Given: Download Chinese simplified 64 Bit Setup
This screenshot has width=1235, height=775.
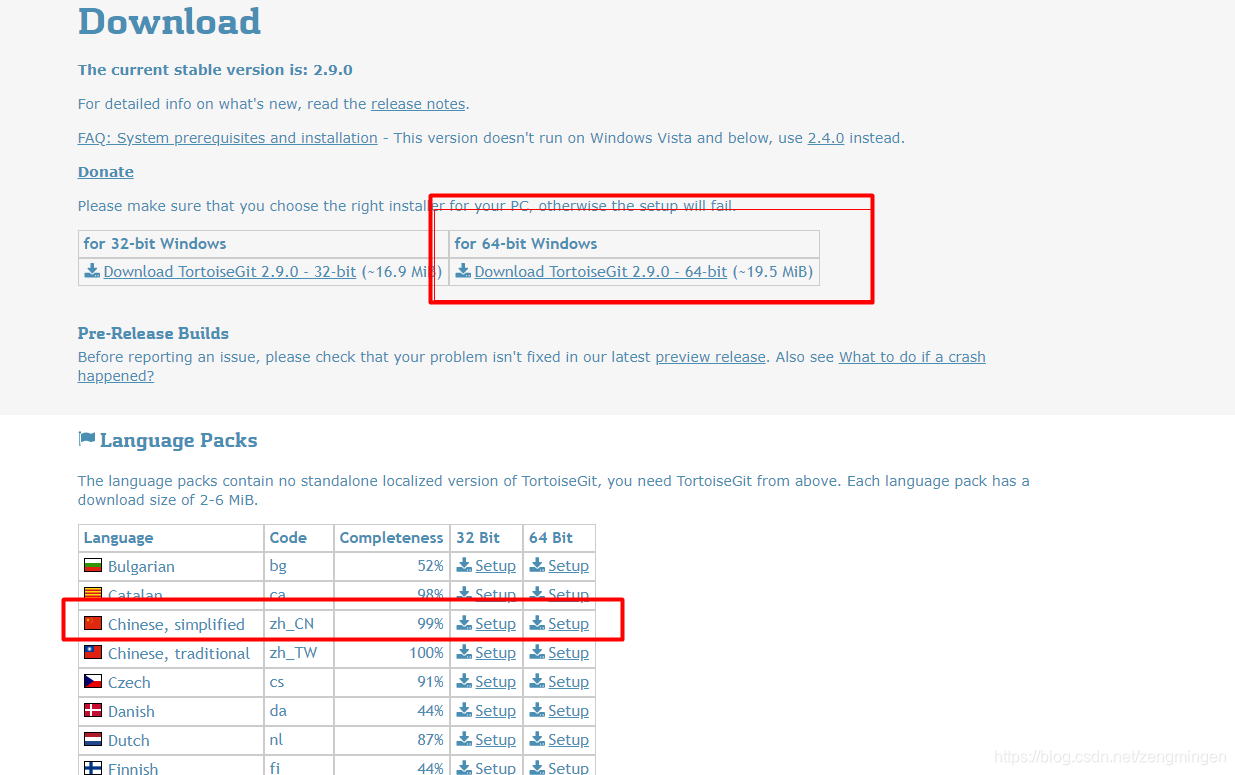Looking at the screenshot, I should (568, 624).
